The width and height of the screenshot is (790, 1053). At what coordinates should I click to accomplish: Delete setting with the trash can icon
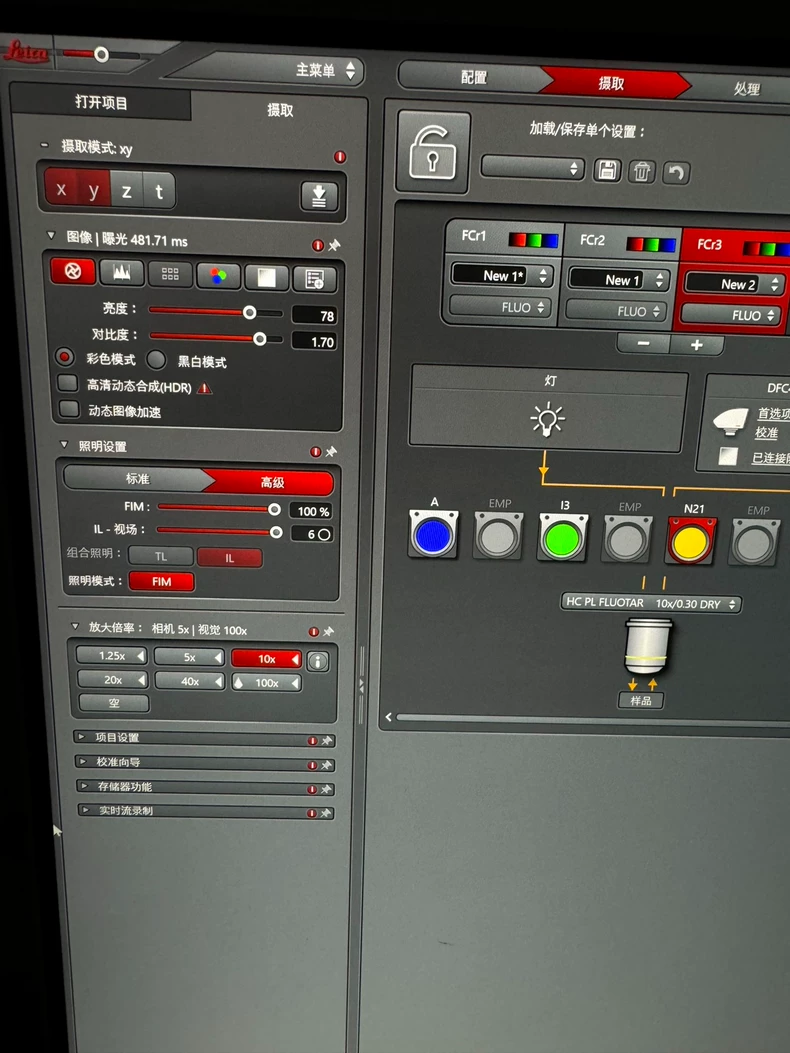(x=642, y=172)
